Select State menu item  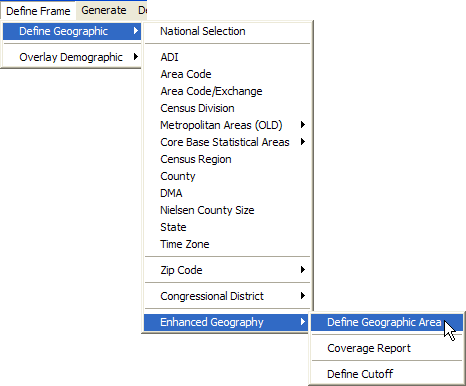227,227
